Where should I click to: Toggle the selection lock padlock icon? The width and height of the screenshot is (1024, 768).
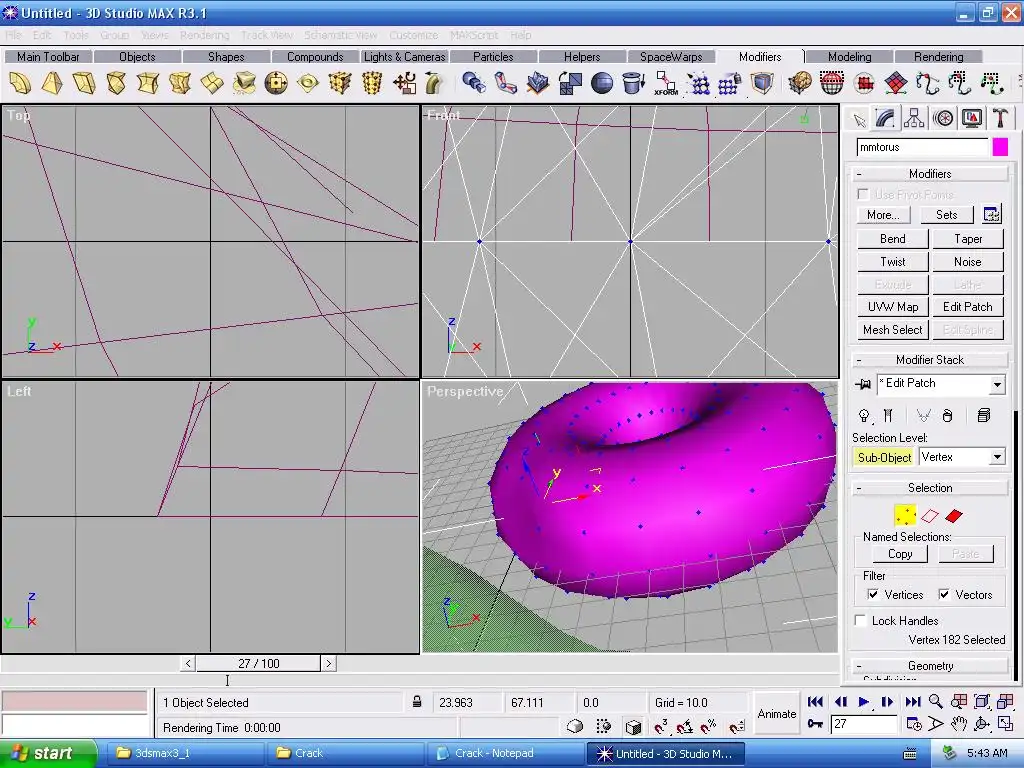coord(417,703)
